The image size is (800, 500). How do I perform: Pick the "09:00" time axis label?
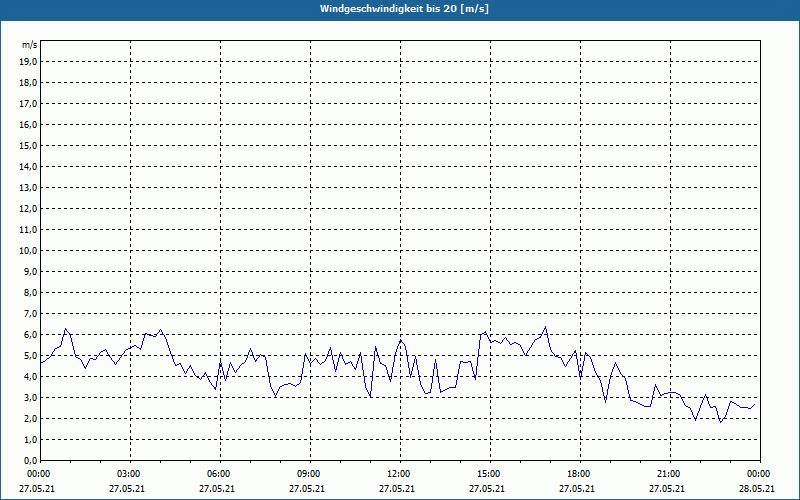(x=308, y=474)
